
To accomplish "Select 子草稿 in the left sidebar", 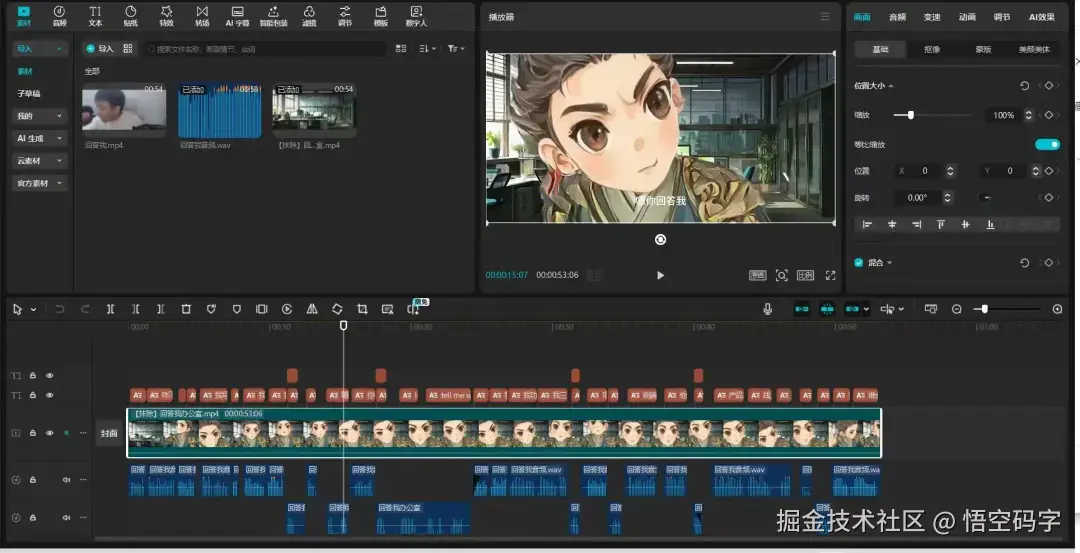I will 29,94.
